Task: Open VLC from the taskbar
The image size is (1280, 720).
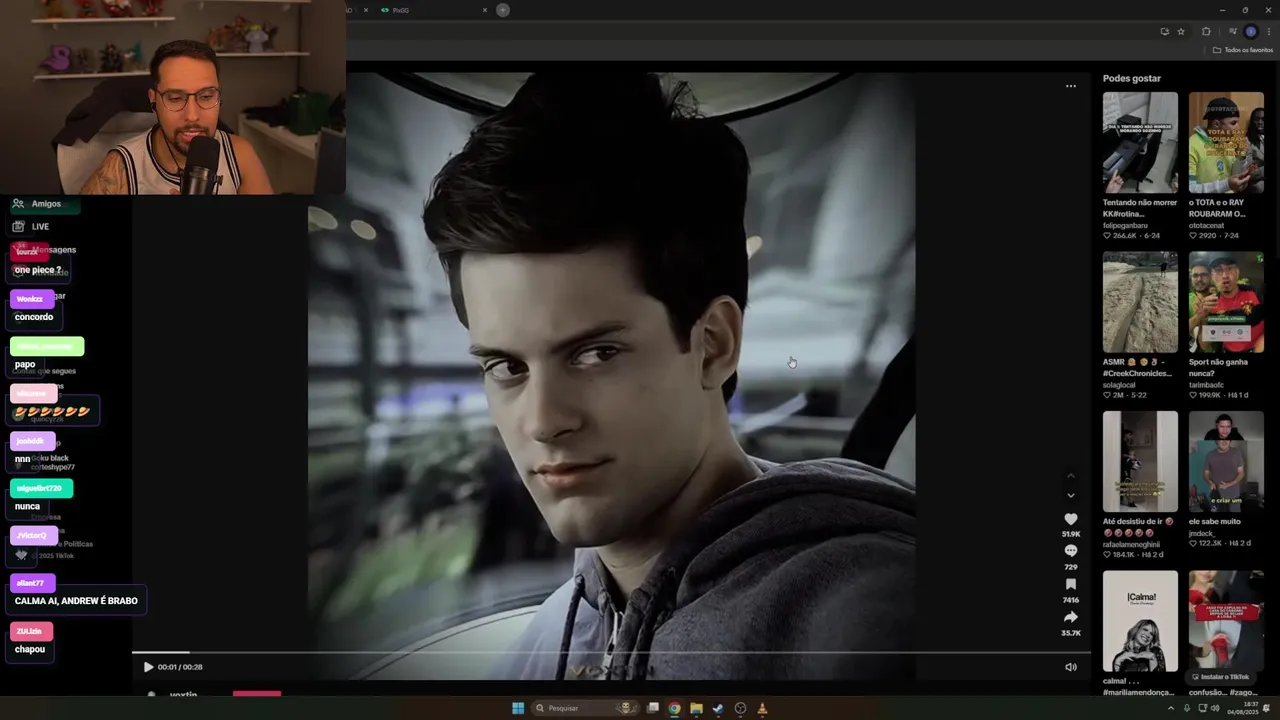Action: [762, 708]
